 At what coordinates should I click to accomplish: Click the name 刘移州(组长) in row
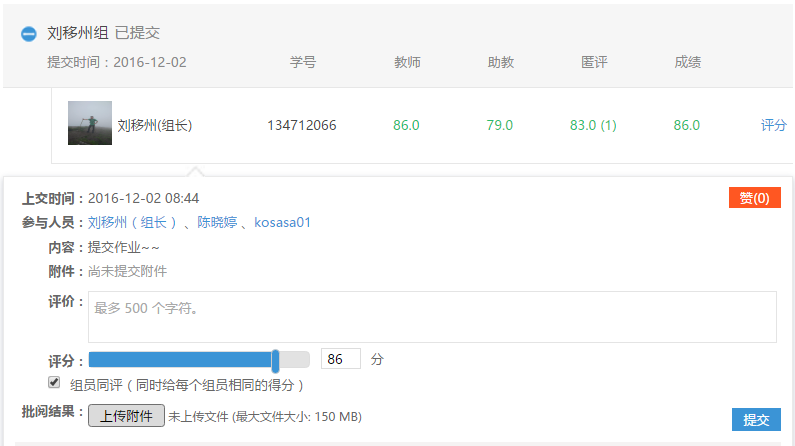(155, 125)
